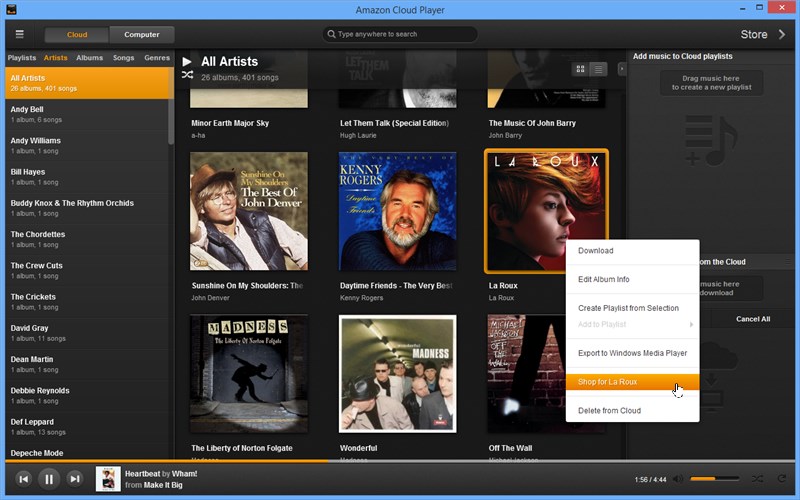Skip to the next track

(x=74, y=479)
